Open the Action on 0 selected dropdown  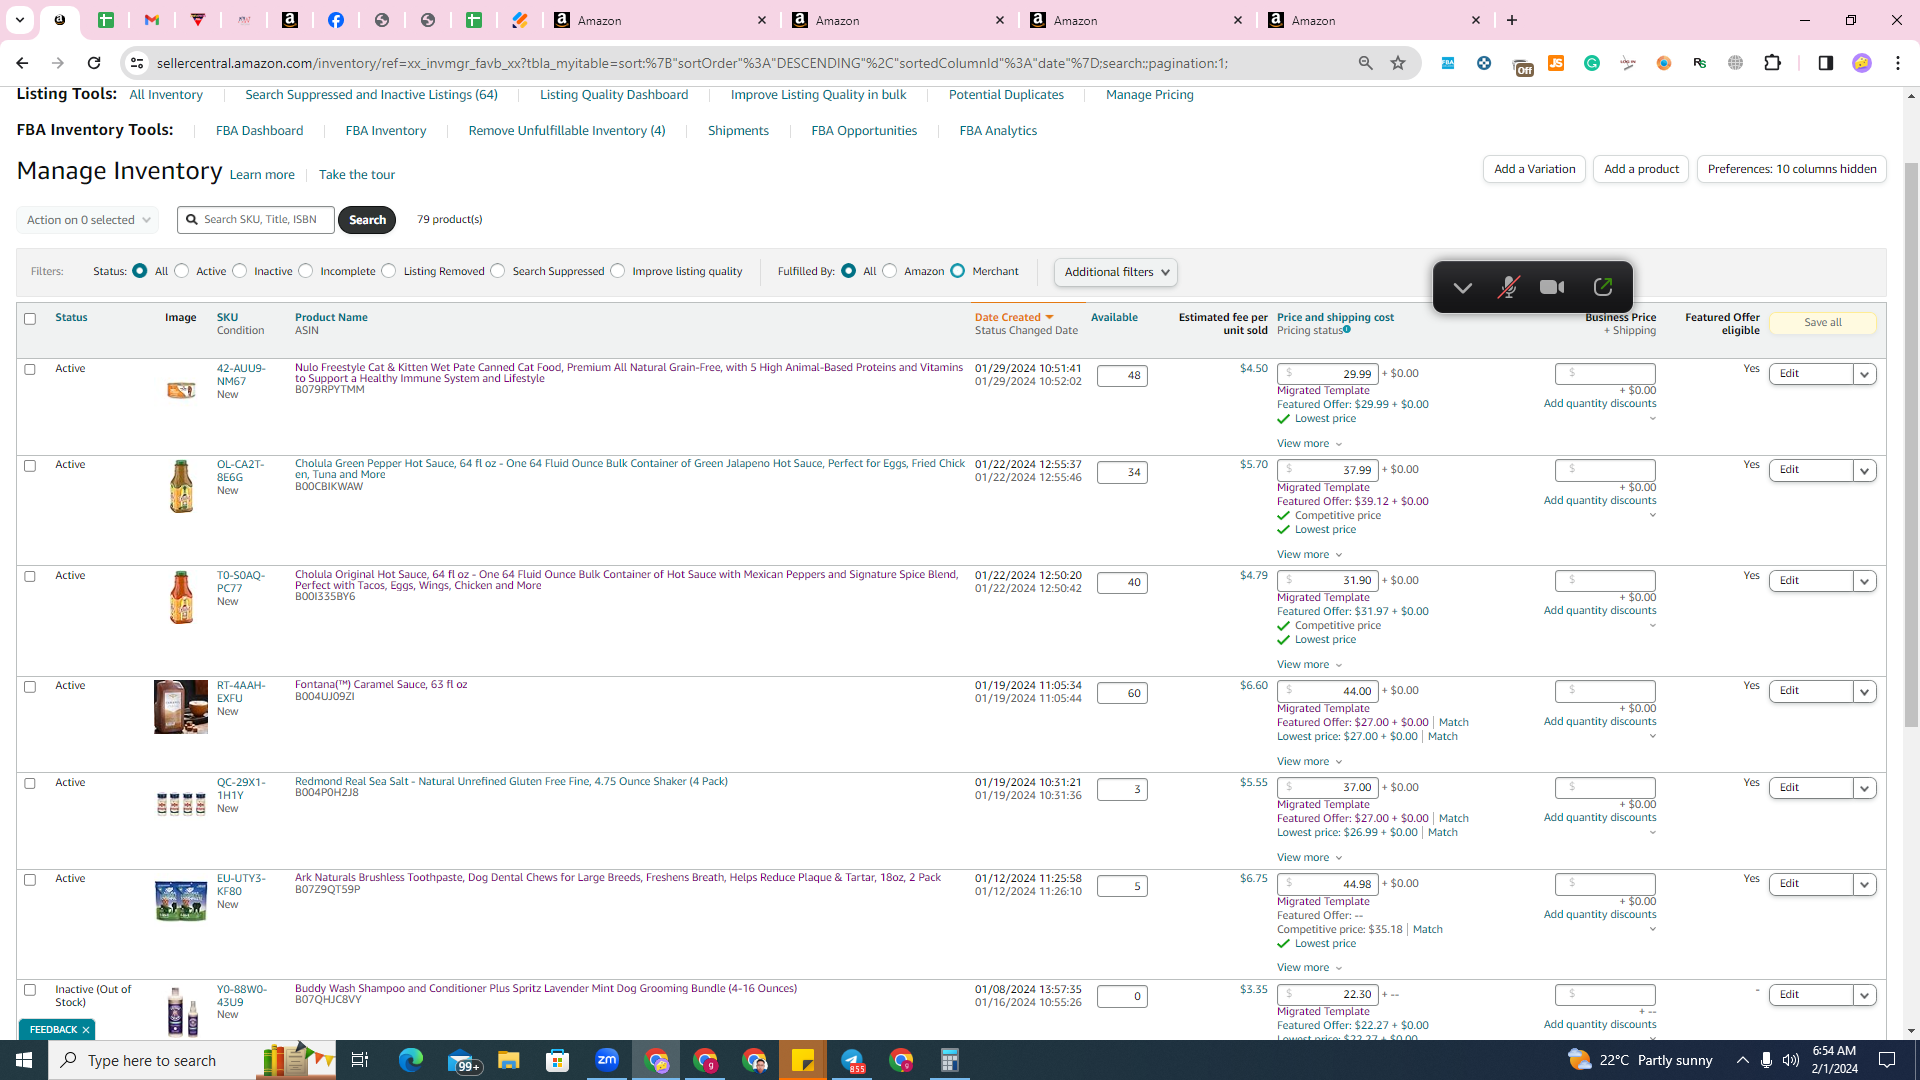tap(88, 220)
